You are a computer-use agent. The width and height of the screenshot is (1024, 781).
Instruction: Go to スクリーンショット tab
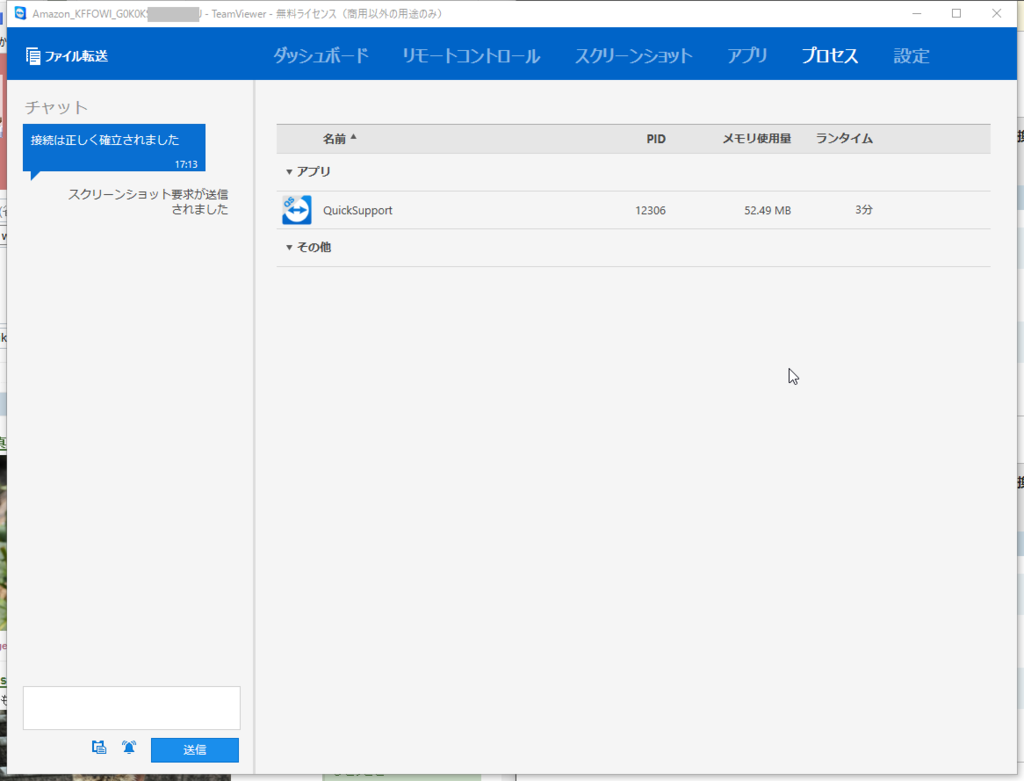click(x=633, y=56)
